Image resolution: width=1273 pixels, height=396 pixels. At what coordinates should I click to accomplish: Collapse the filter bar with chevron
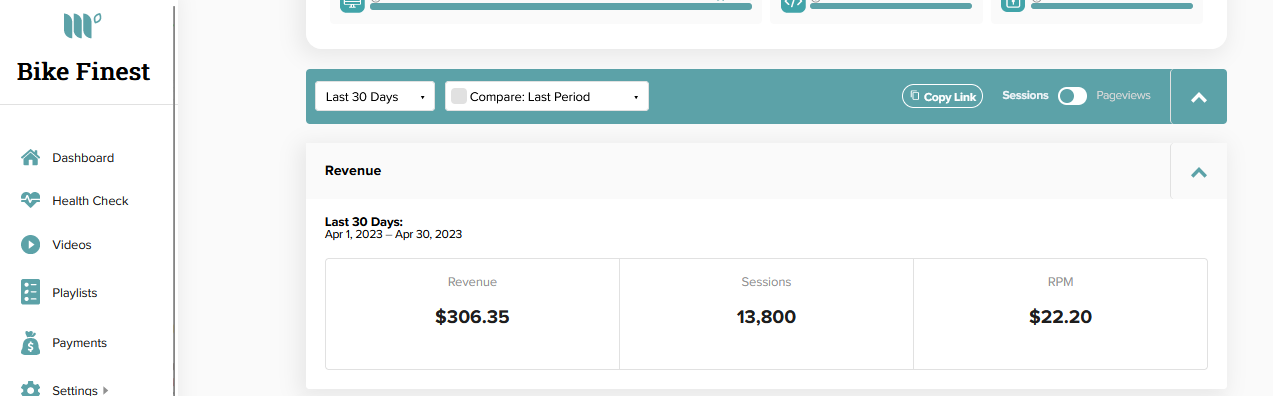point(1199,97)
